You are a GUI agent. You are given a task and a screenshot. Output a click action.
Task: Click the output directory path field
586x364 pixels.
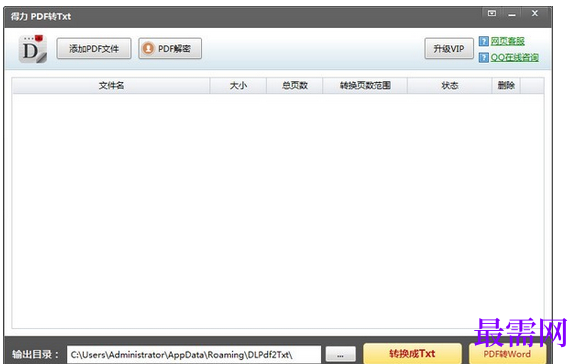coord(194,354)
